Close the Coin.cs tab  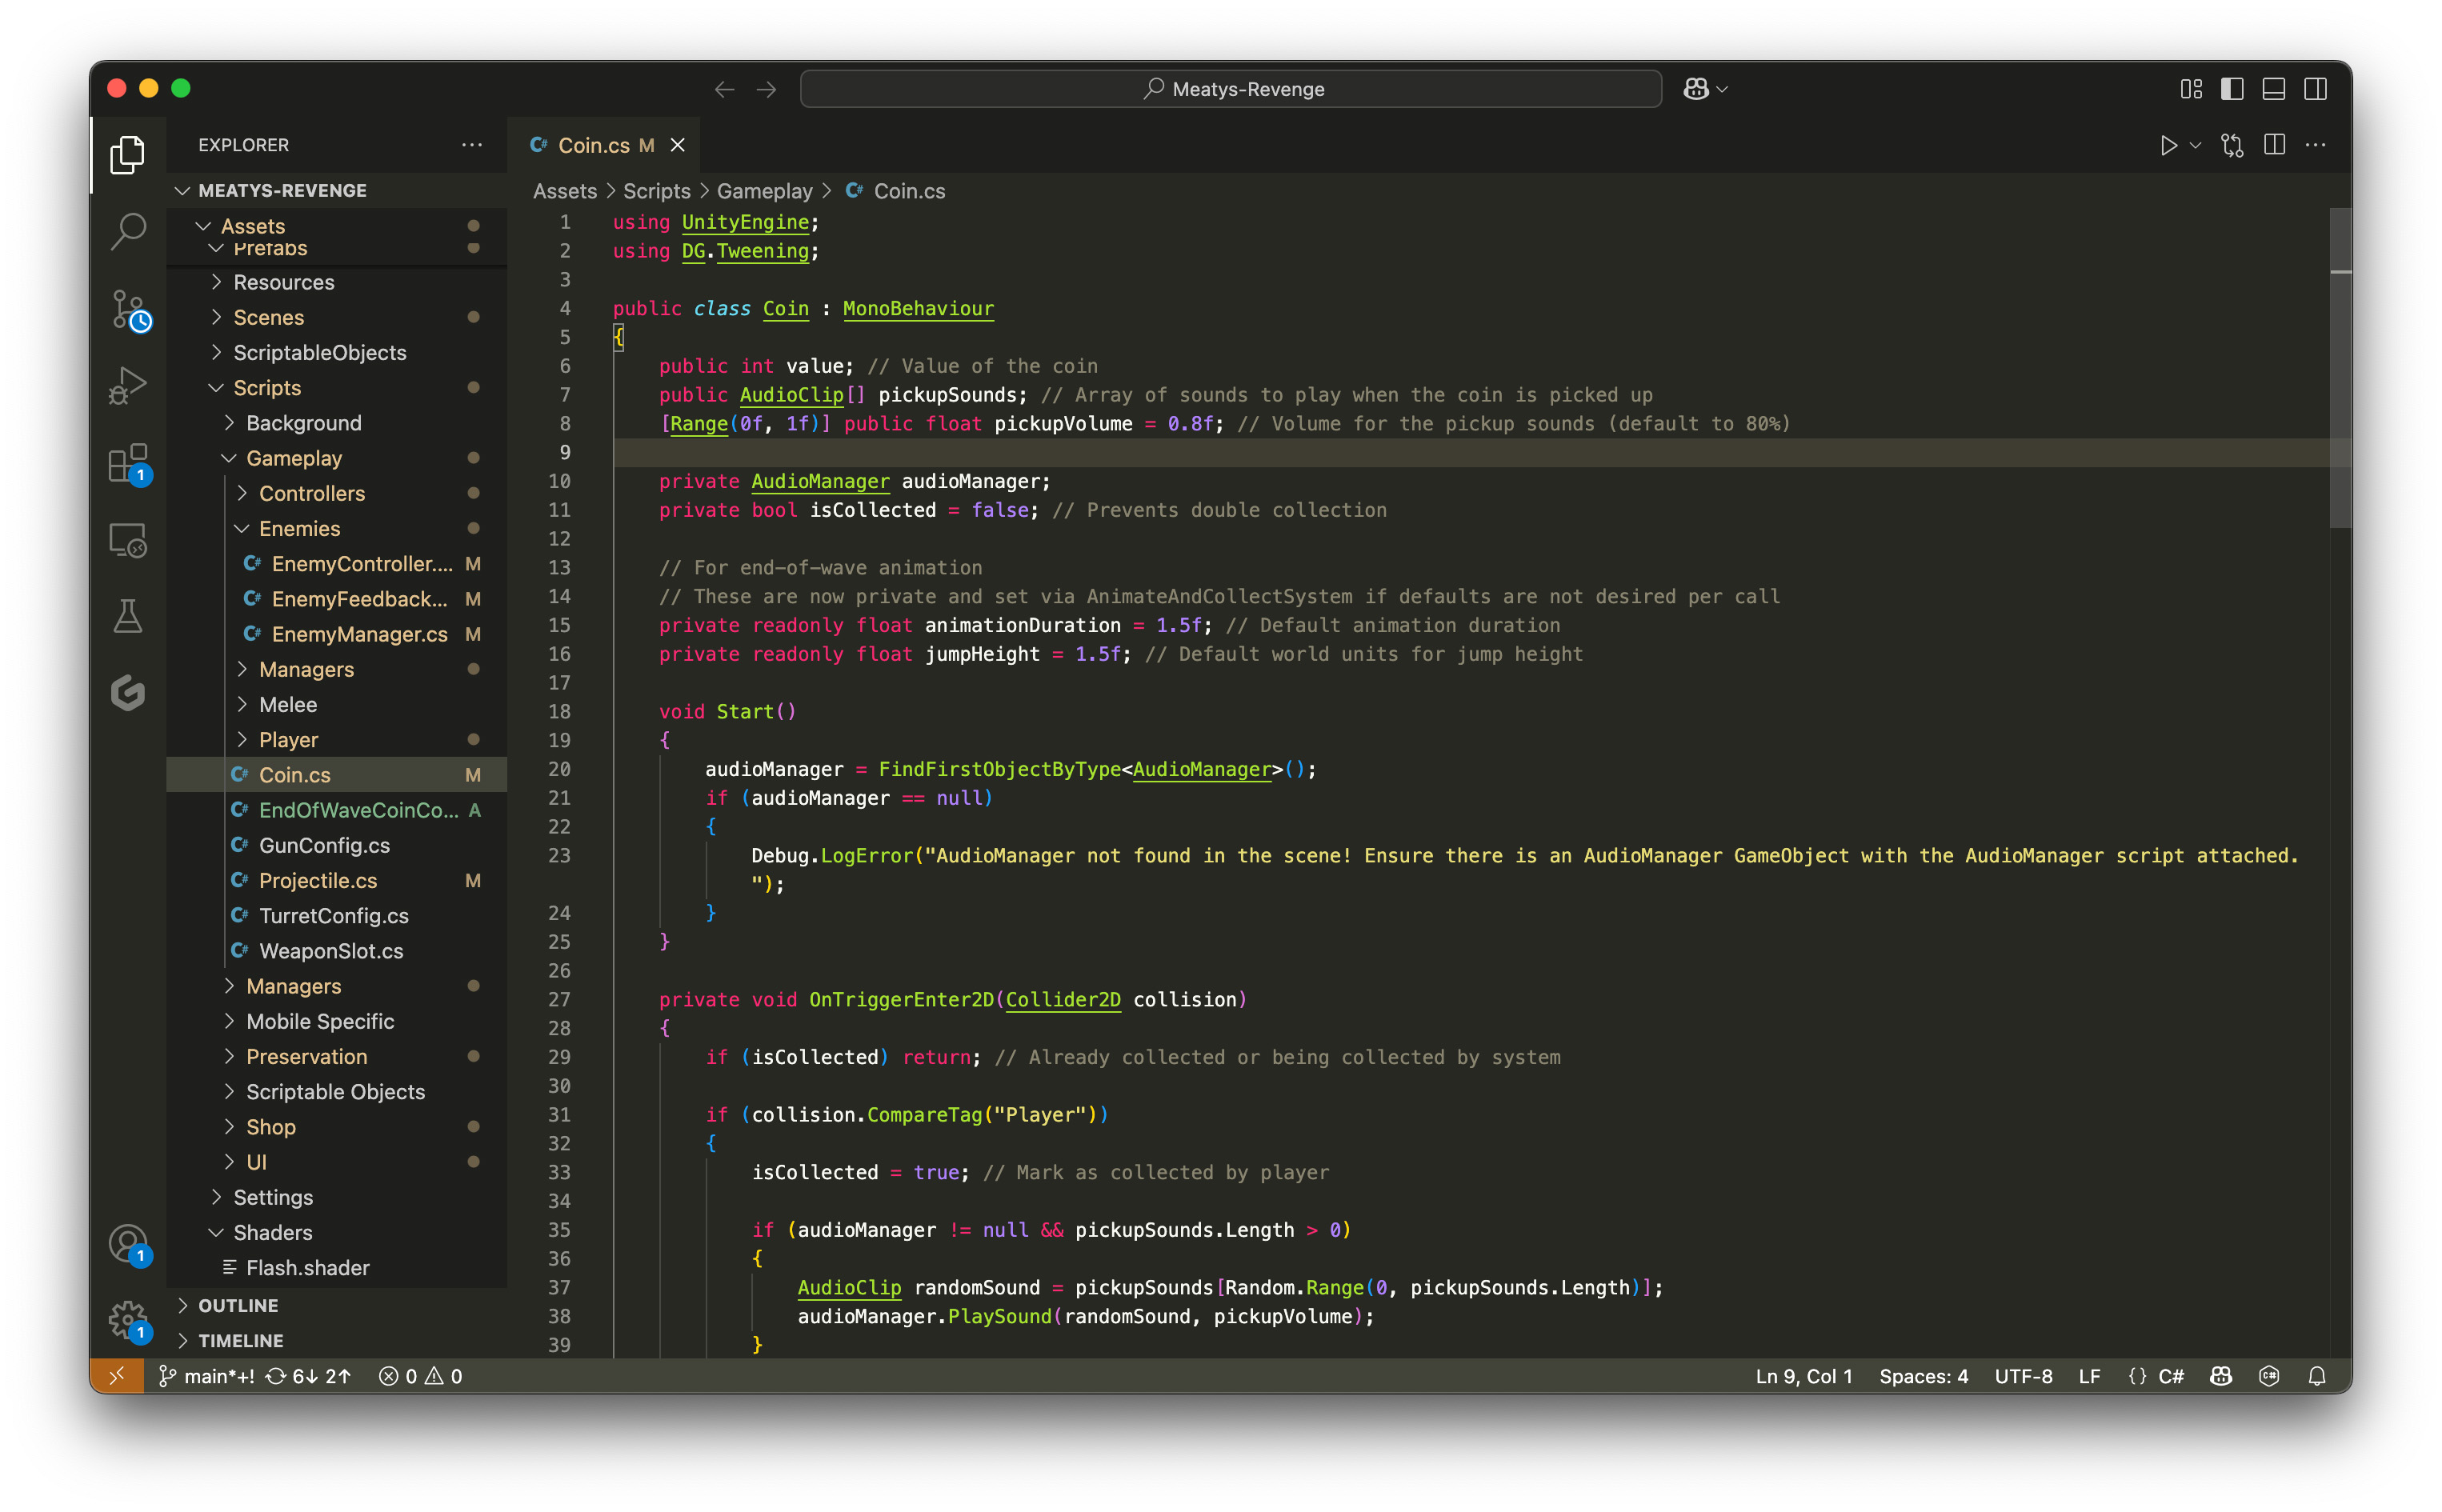point(678,145)
